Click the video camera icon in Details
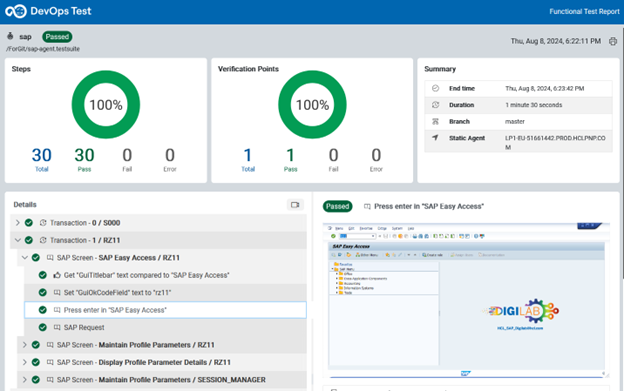Screen dimensions: 624x391 tap(295, 205)
